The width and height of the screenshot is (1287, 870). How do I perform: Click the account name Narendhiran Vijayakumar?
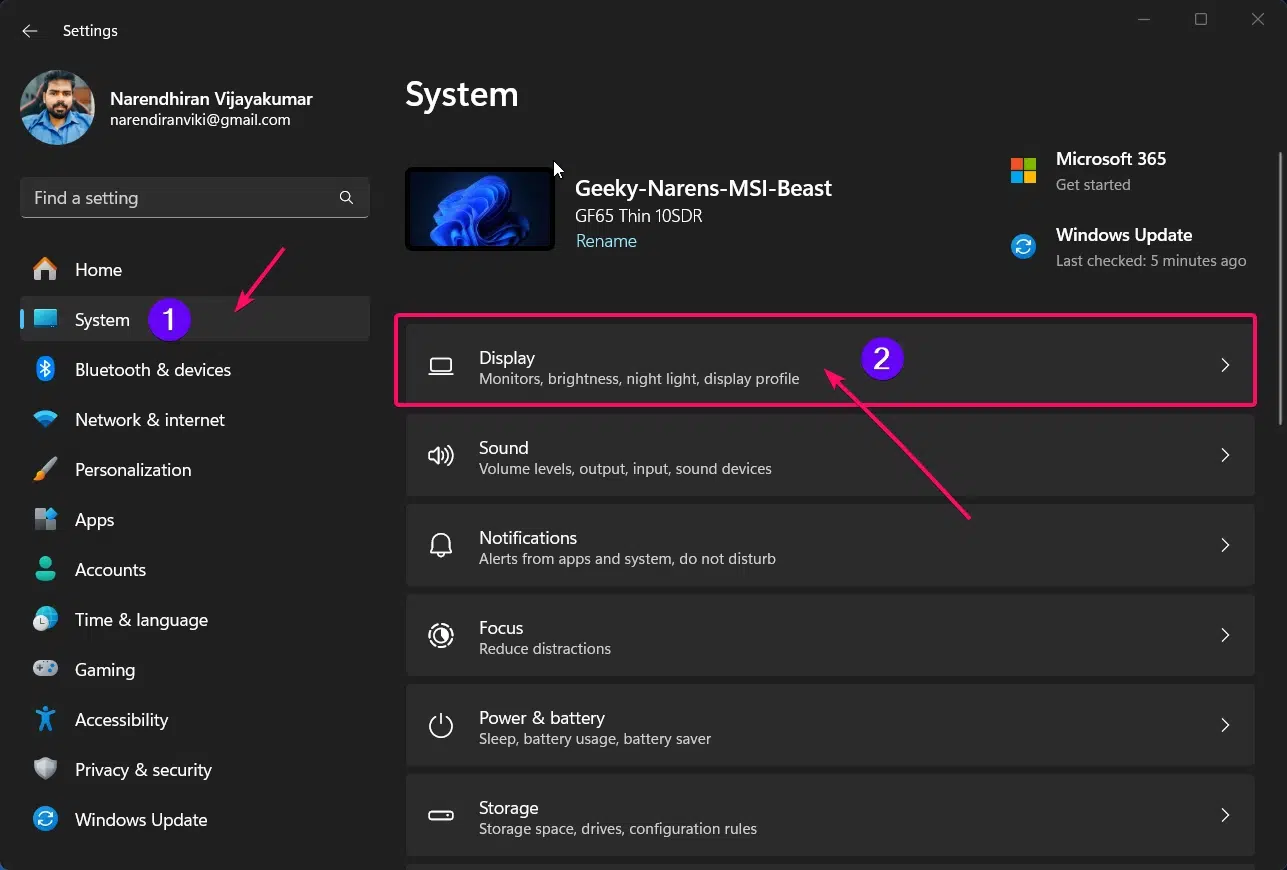(x=211, y=99)
